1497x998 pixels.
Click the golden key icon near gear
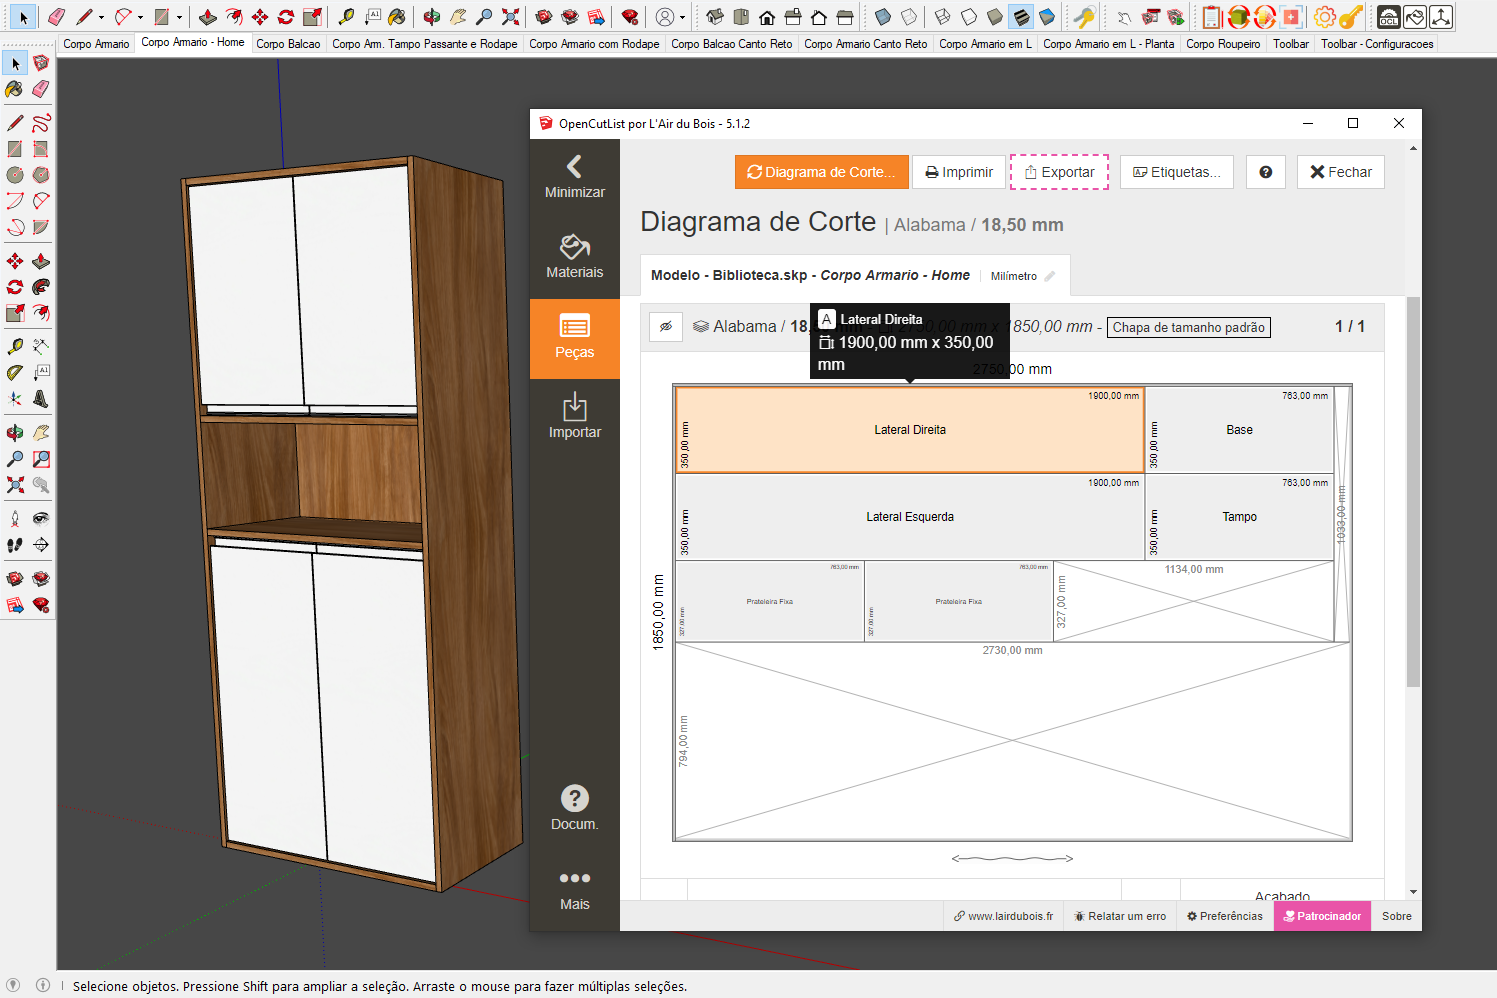1350,17
